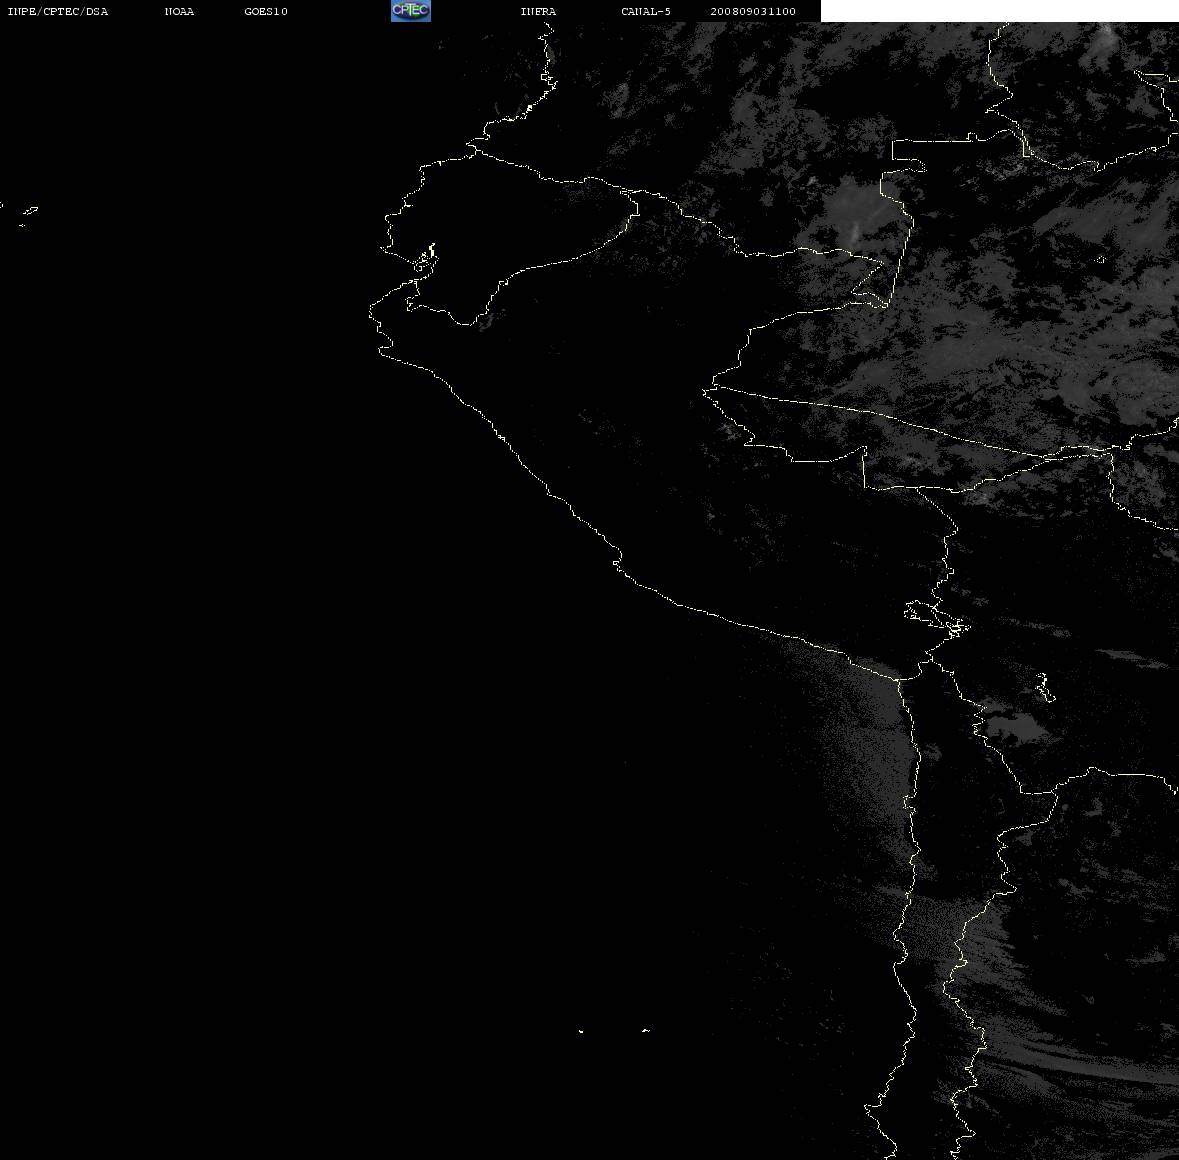Click the tiny lake outline in Brazil
The width and height of the screenshot is (1179, 1160).
1101,259
